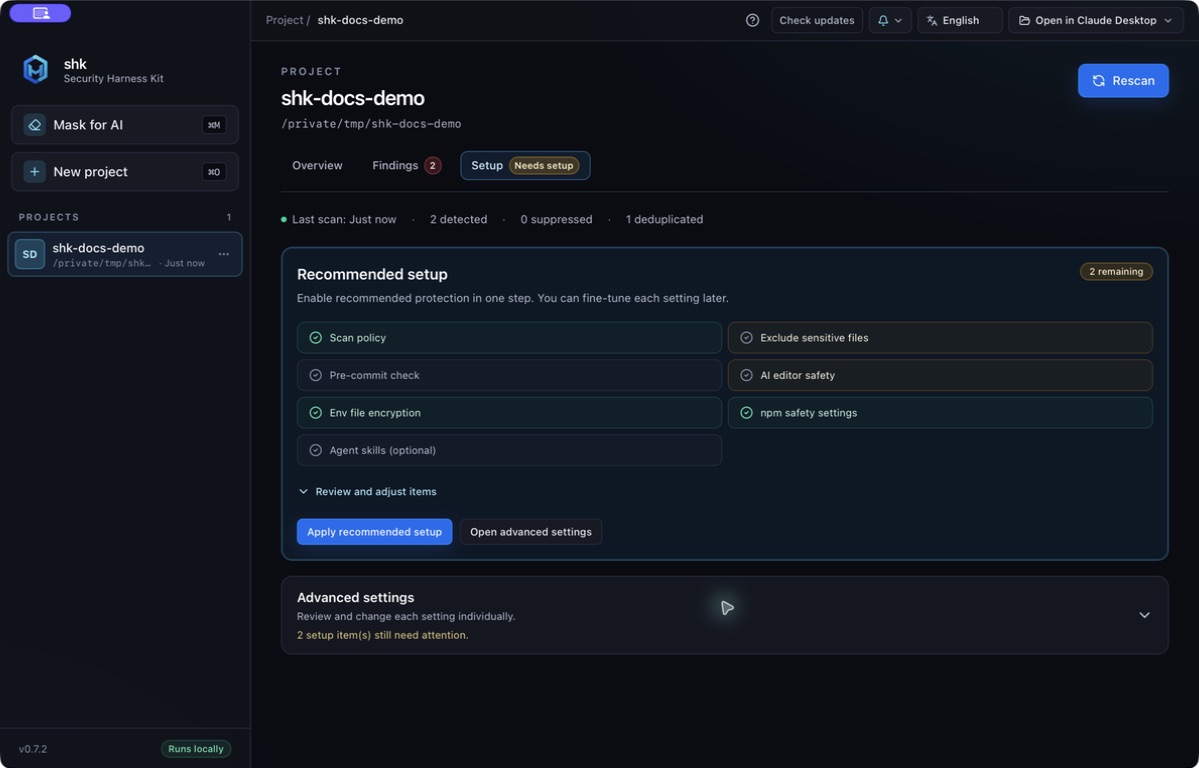Select shk-docs-demo in the projects list
Screen dimensions: 1199x768
[x=125, y=254]
